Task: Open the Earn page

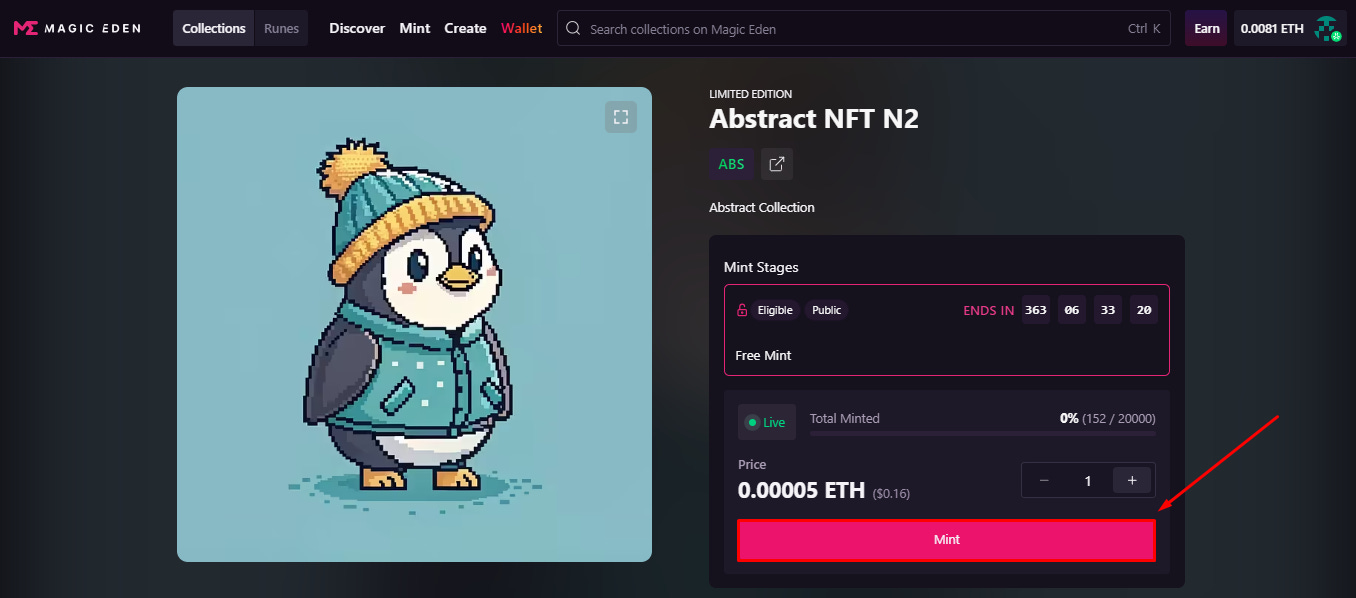Action: tap(1205, 27)
